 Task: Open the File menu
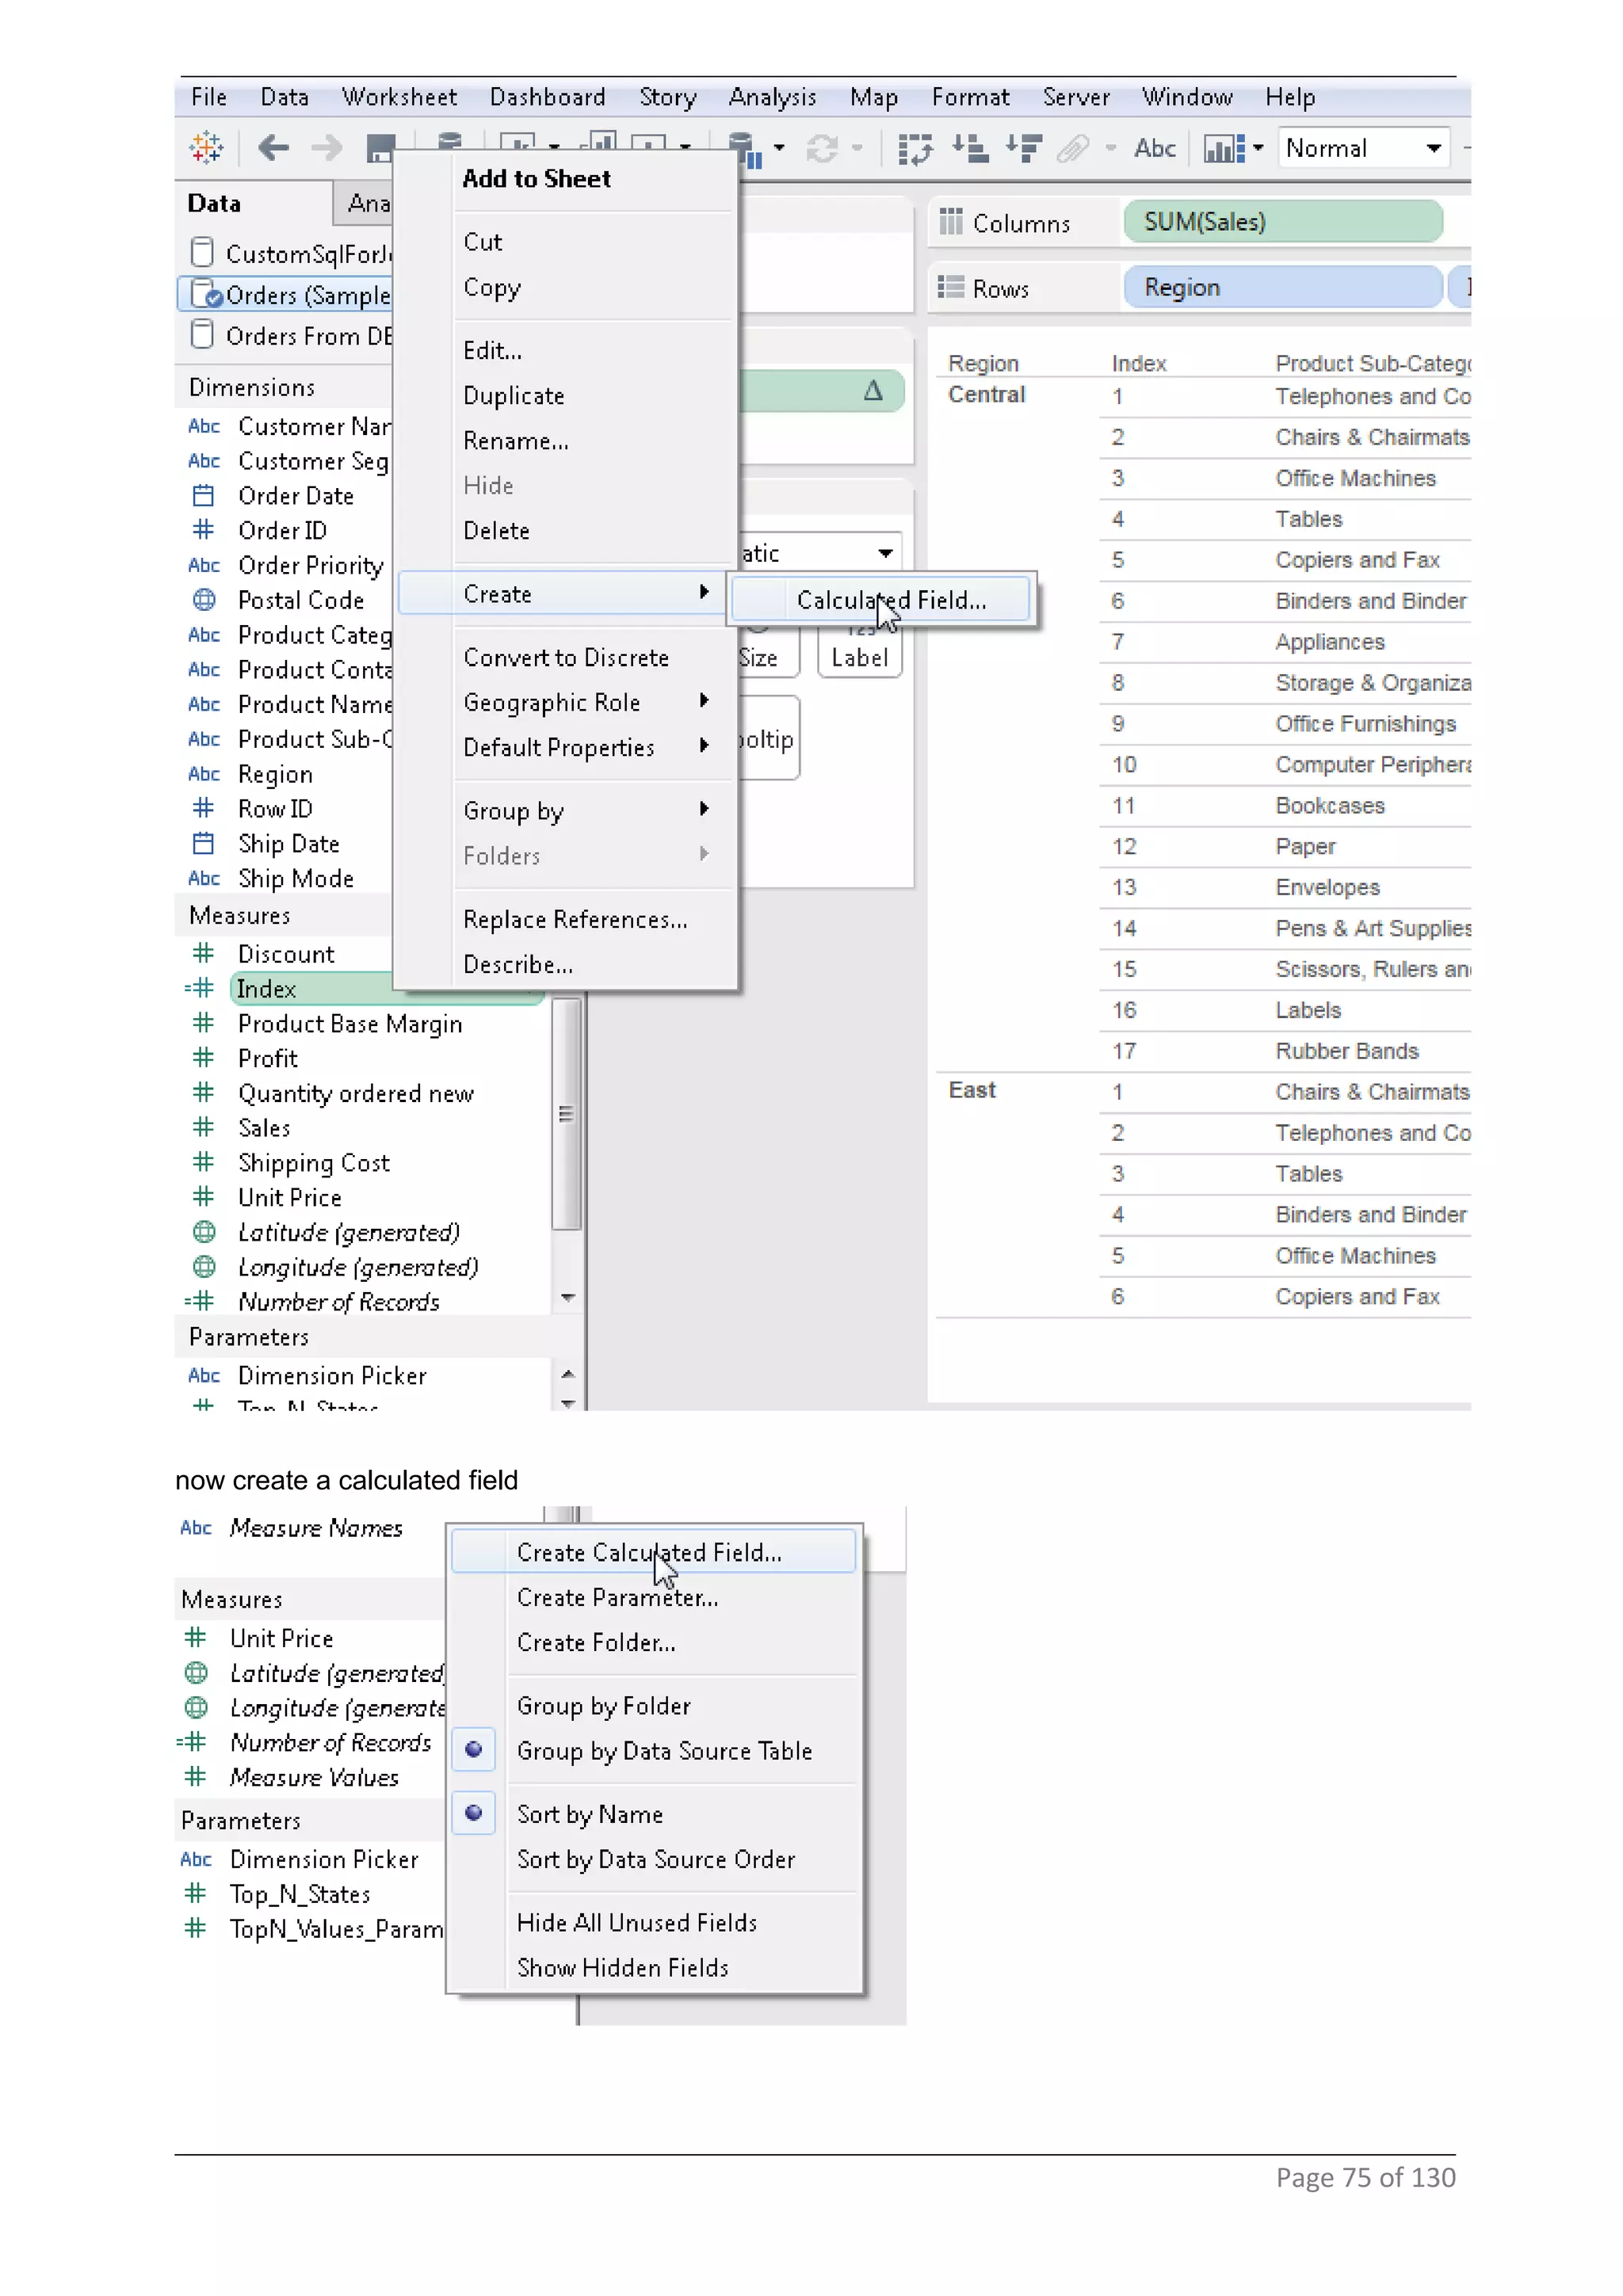209,97
